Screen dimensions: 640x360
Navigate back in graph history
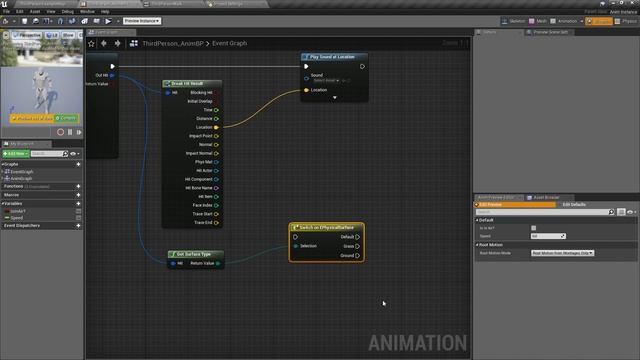tap(104, 43)
